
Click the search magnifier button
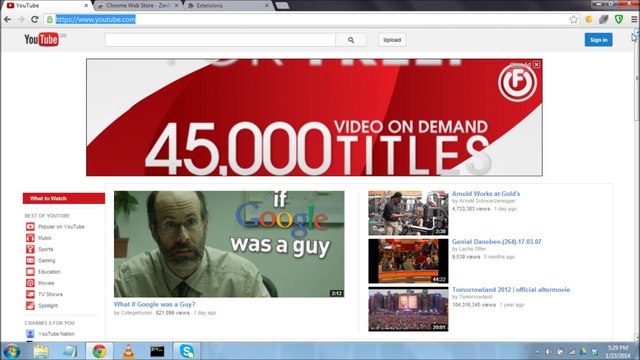click(351, 40)
